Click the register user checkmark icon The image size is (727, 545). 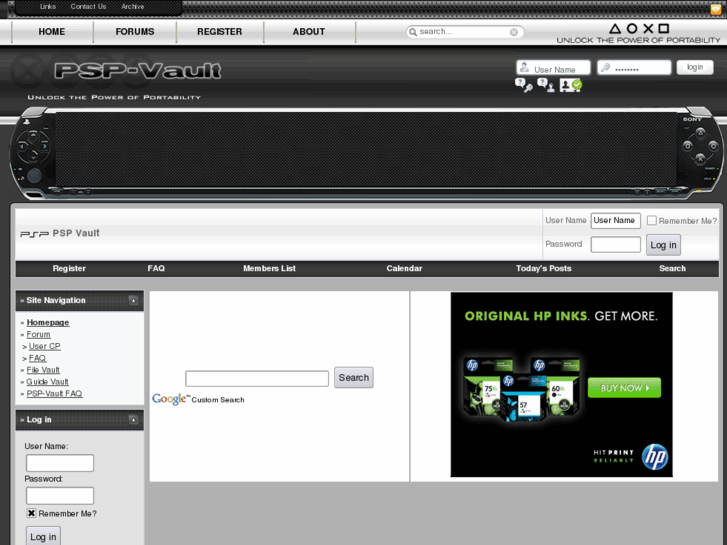[571, 85]
